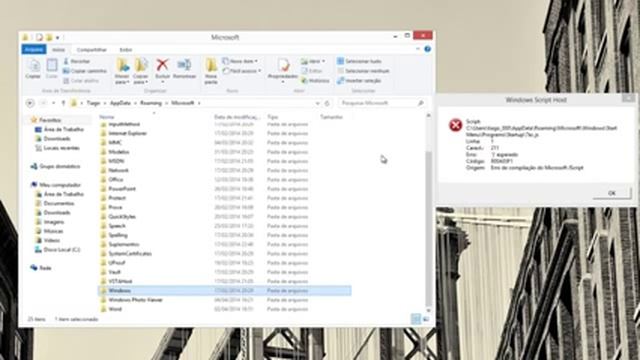Click Copiar caminho in the ribbon
Image resolution: width=640 pixels, height=360 pixels.
click(84, 71)
